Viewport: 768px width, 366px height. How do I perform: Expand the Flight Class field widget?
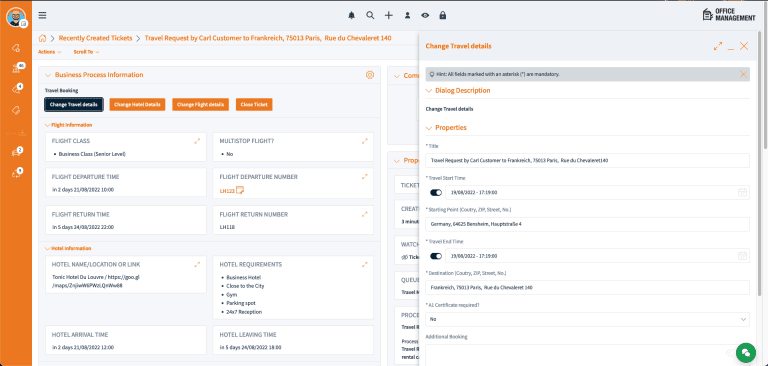tap(197, 141)
